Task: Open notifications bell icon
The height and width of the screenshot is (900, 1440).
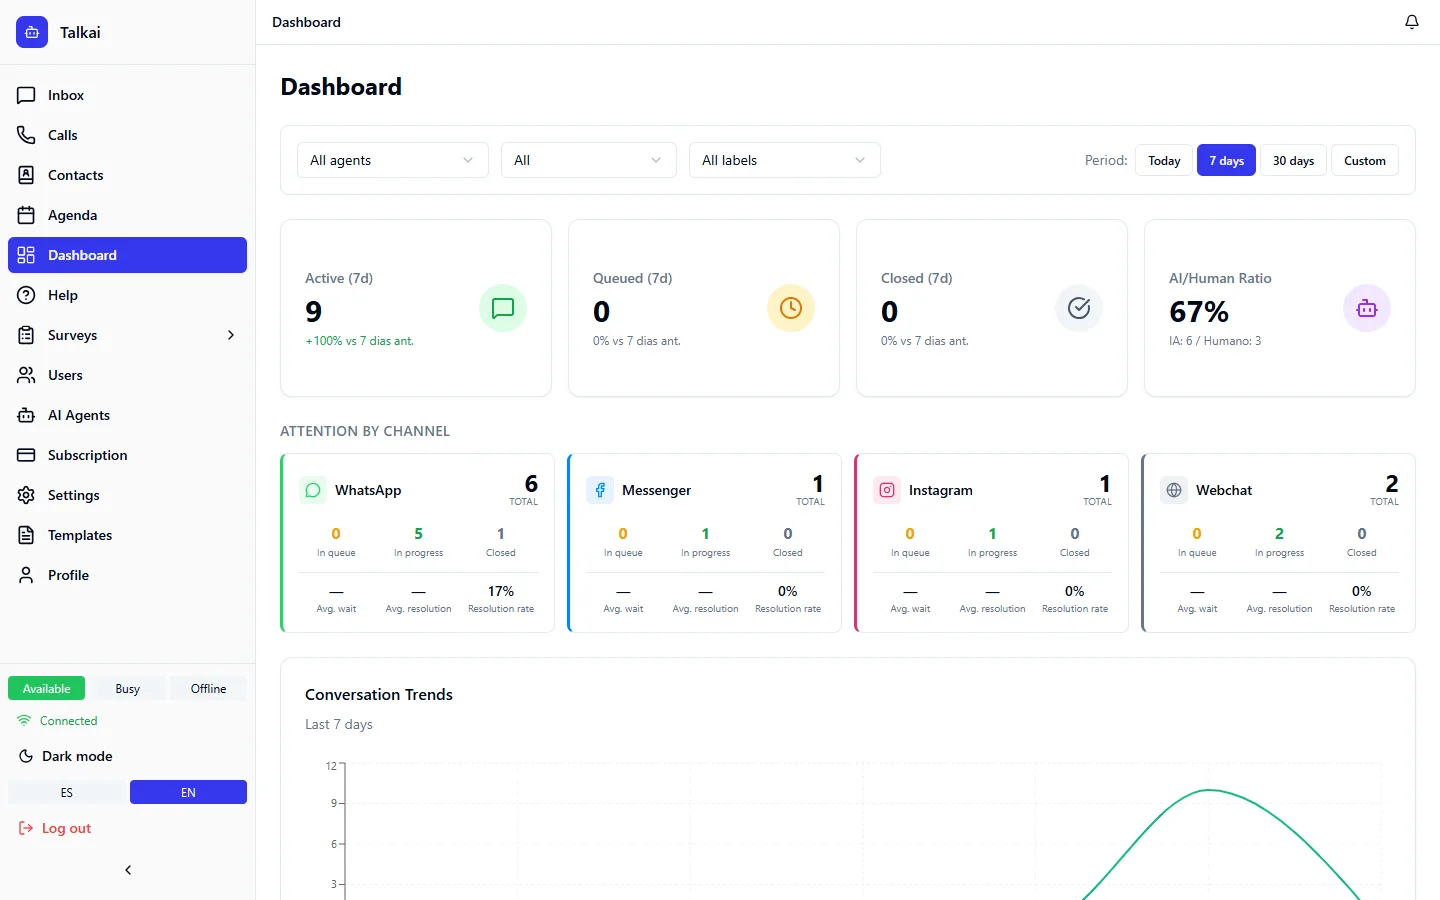Action: pos(1412,22)
